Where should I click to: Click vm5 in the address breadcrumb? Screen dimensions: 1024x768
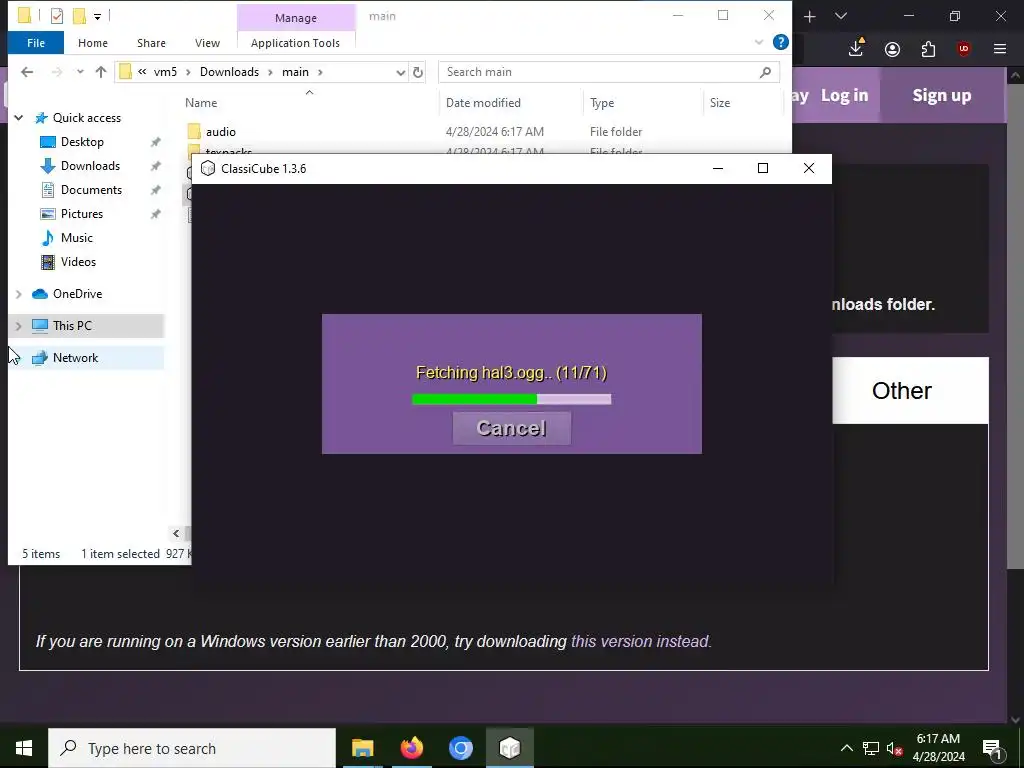click(165, 72)
